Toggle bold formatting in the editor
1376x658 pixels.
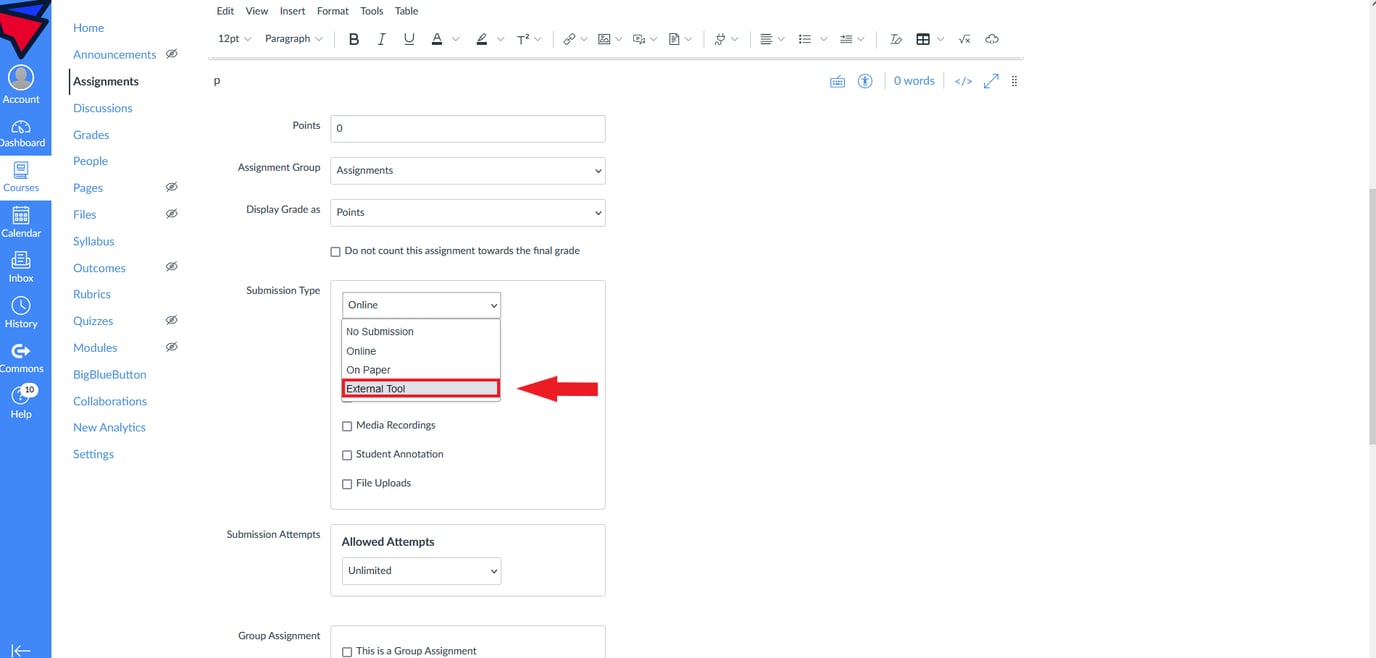[x=353, y=38]
